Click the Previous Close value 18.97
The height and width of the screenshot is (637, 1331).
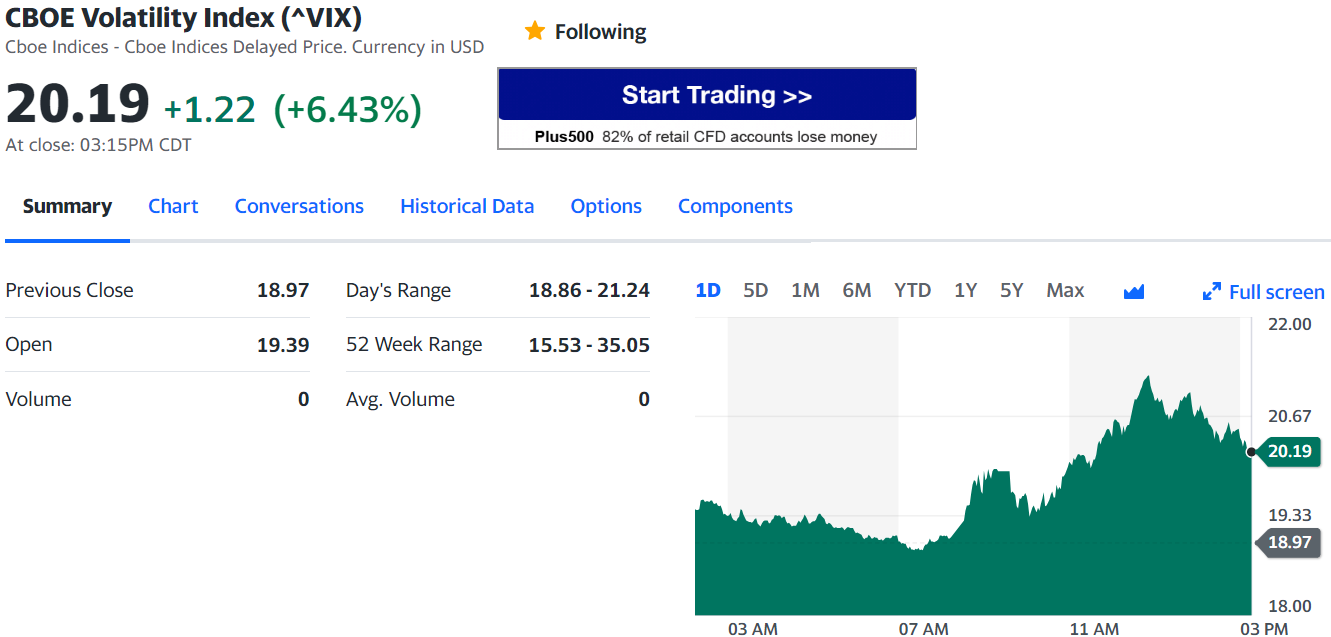(283, 290)
